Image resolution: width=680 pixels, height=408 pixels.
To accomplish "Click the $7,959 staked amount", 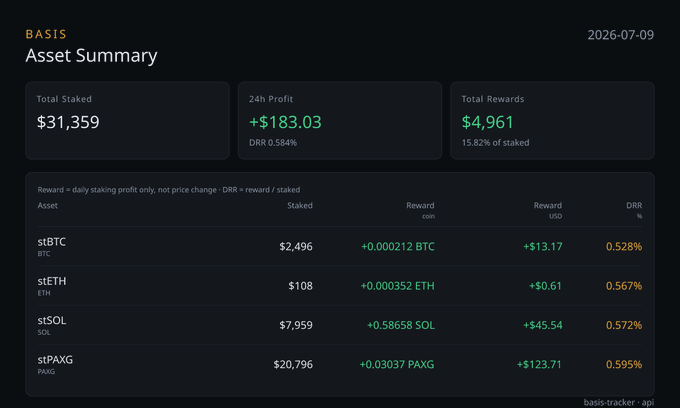I will 296,326.
